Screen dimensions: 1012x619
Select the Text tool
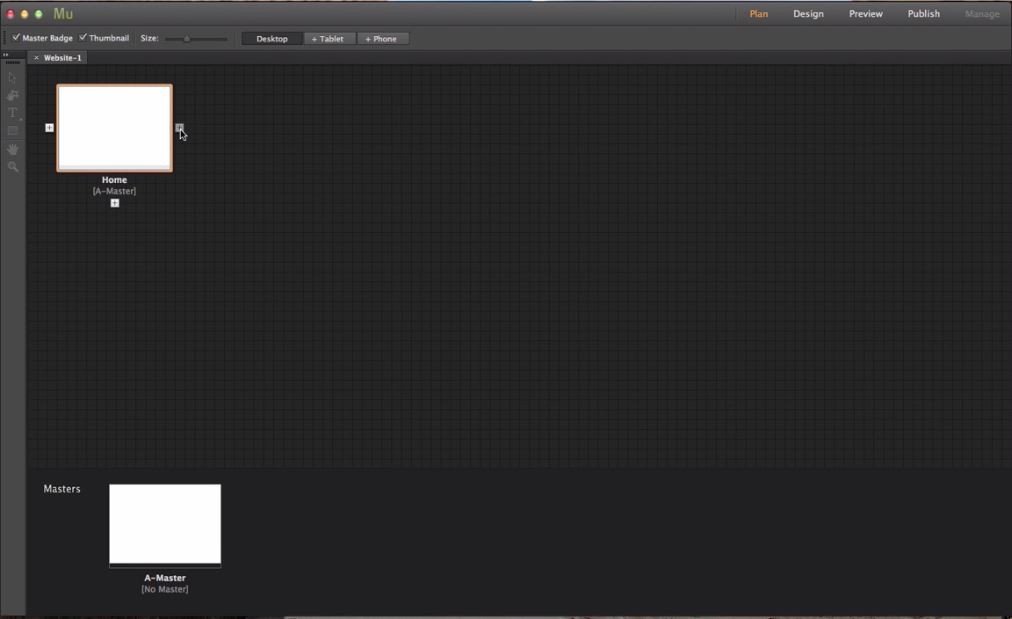(12, 113)
